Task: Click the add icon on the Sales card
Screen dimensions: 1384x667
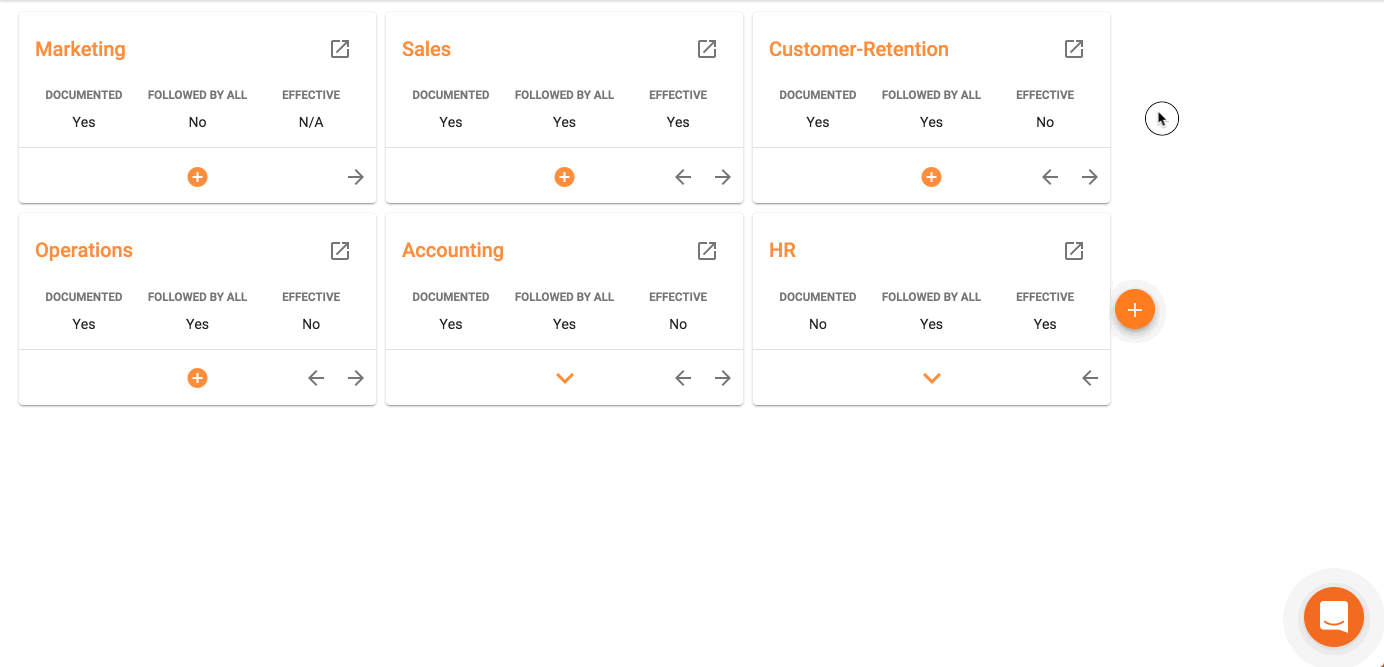Action: 564,176
